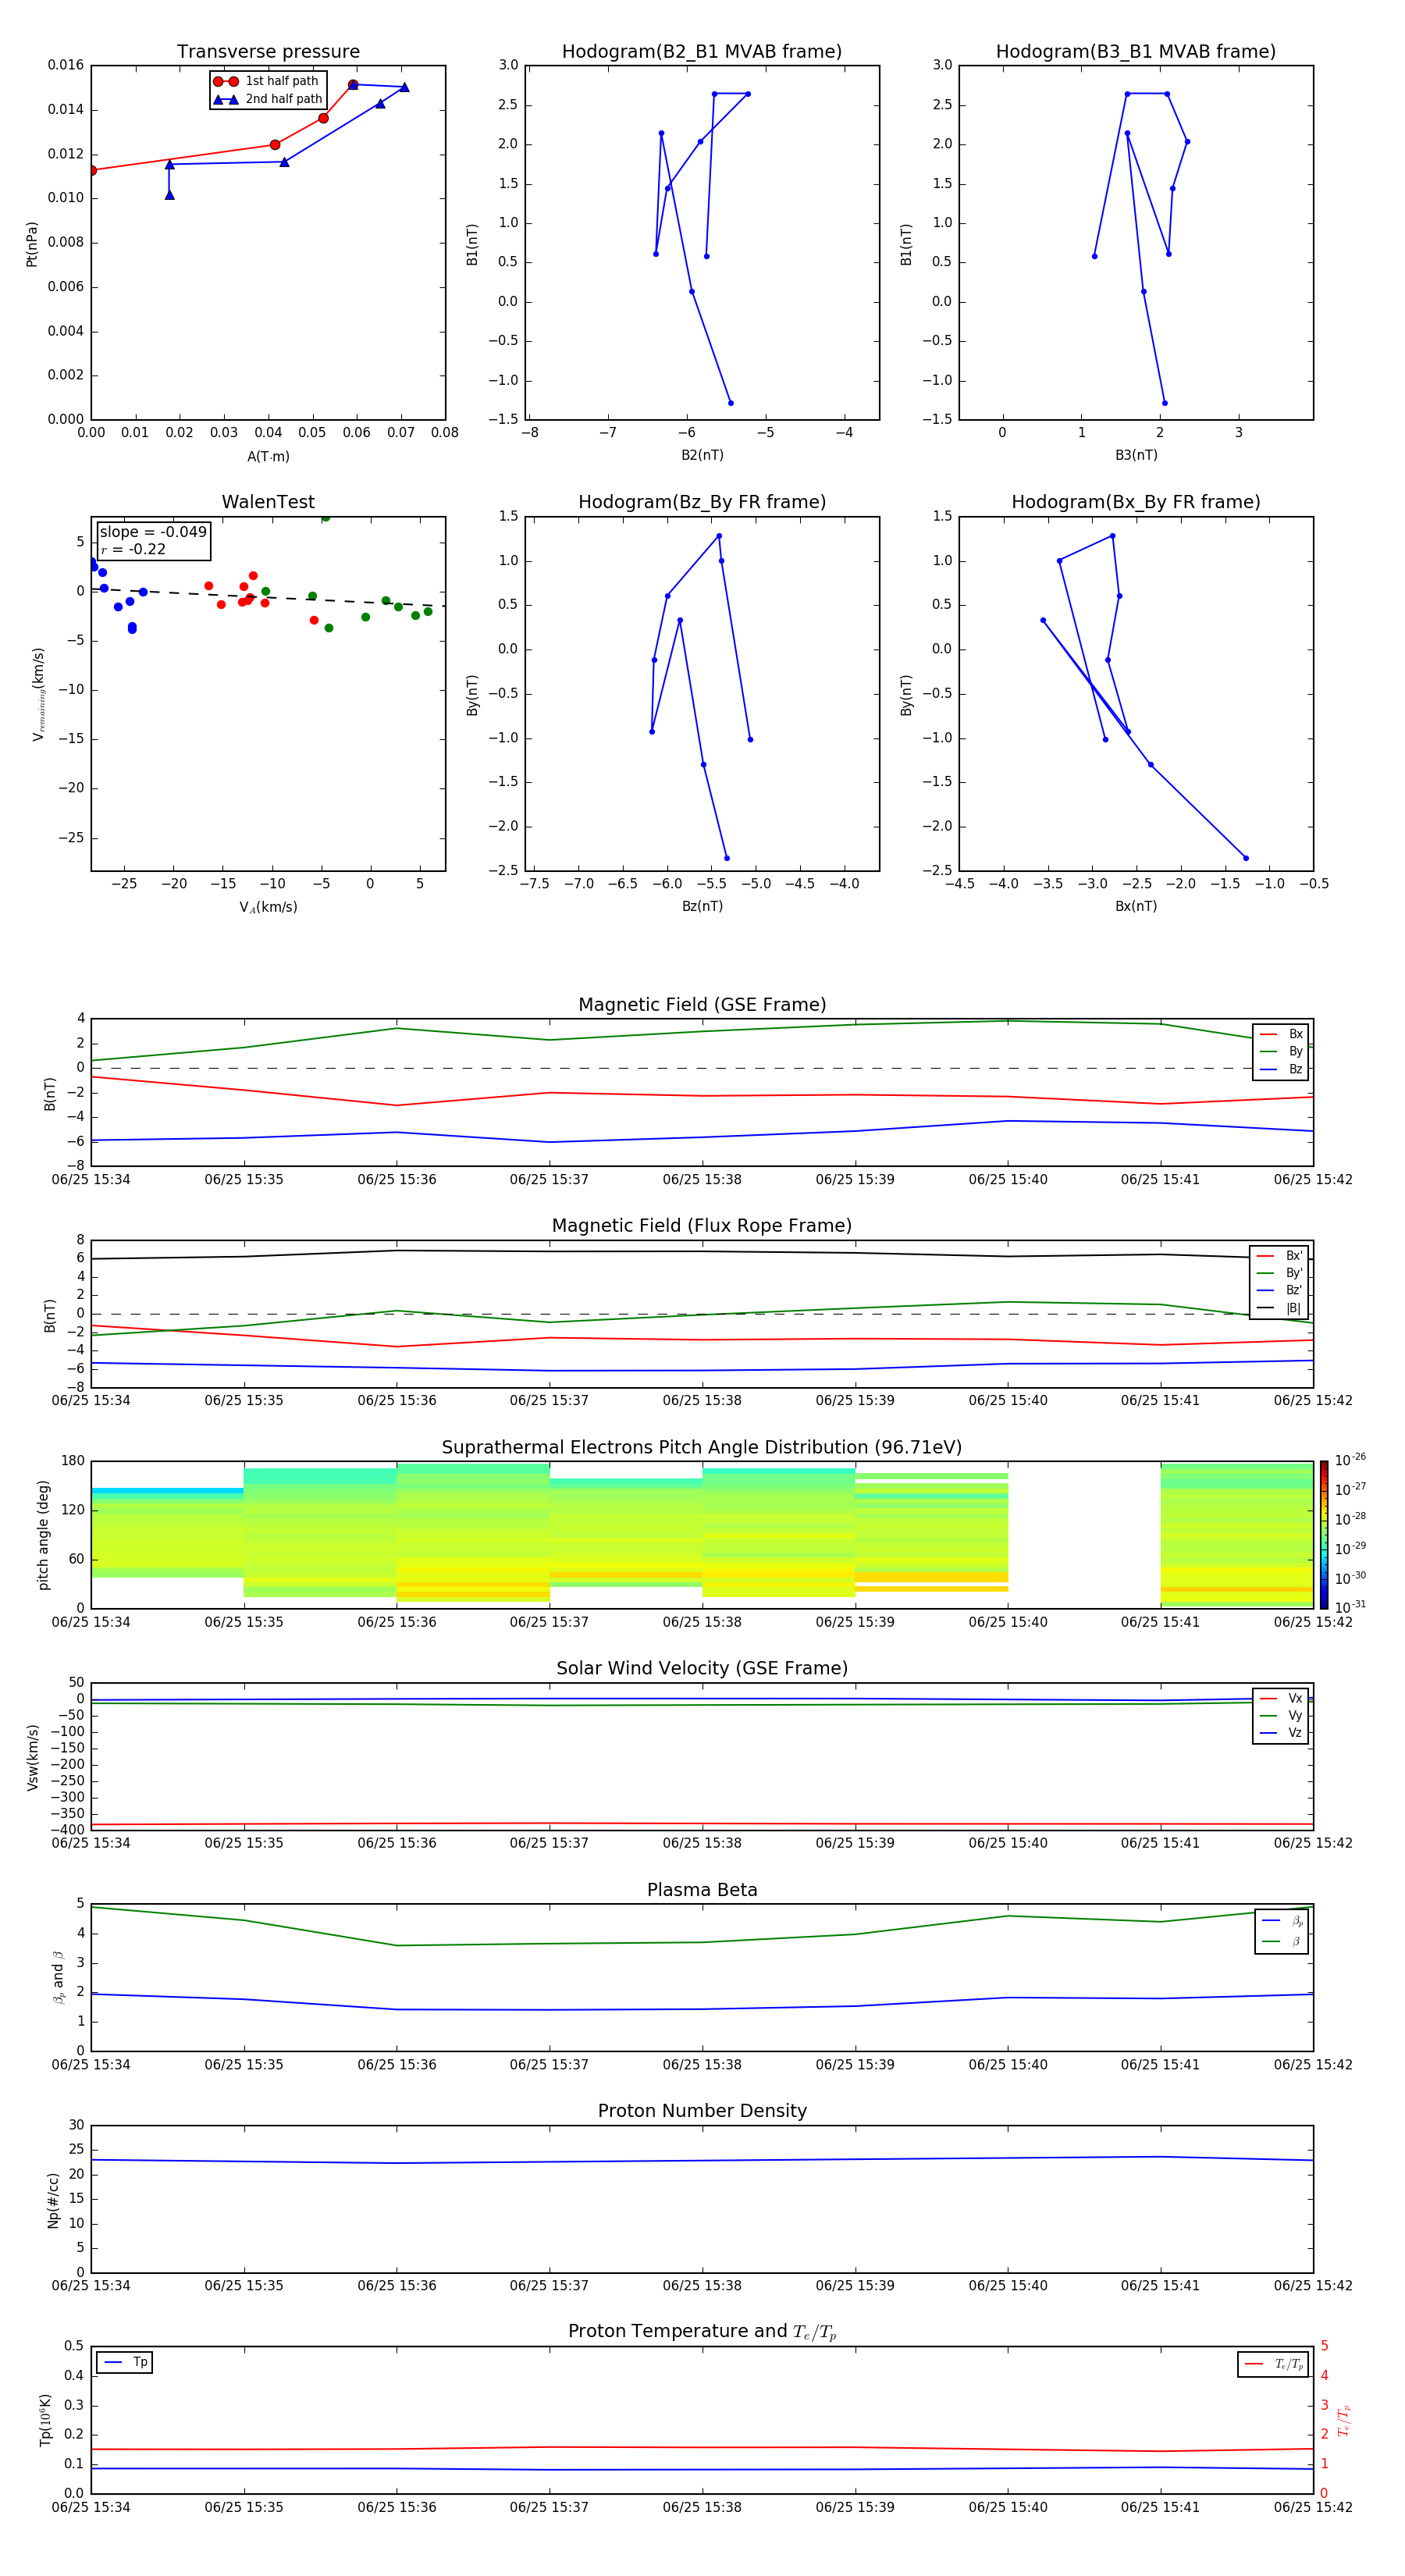
Task: Click the 'Proton Temperature and Te/Tp' title
Action: pyautogui.click(x=702, y=2332)
